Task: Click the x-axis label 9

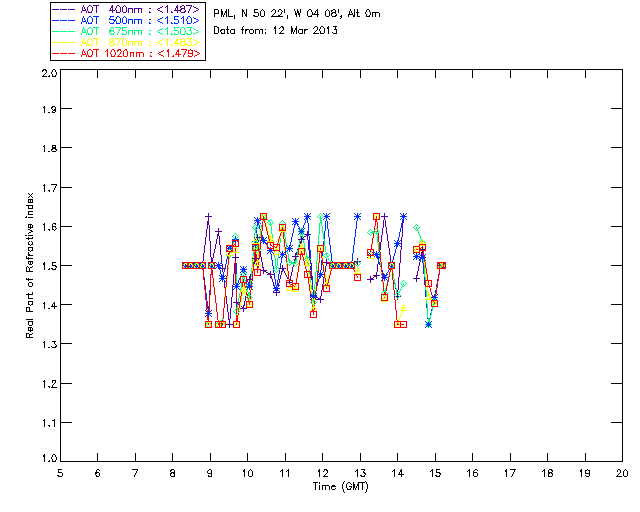Action: 210,473
